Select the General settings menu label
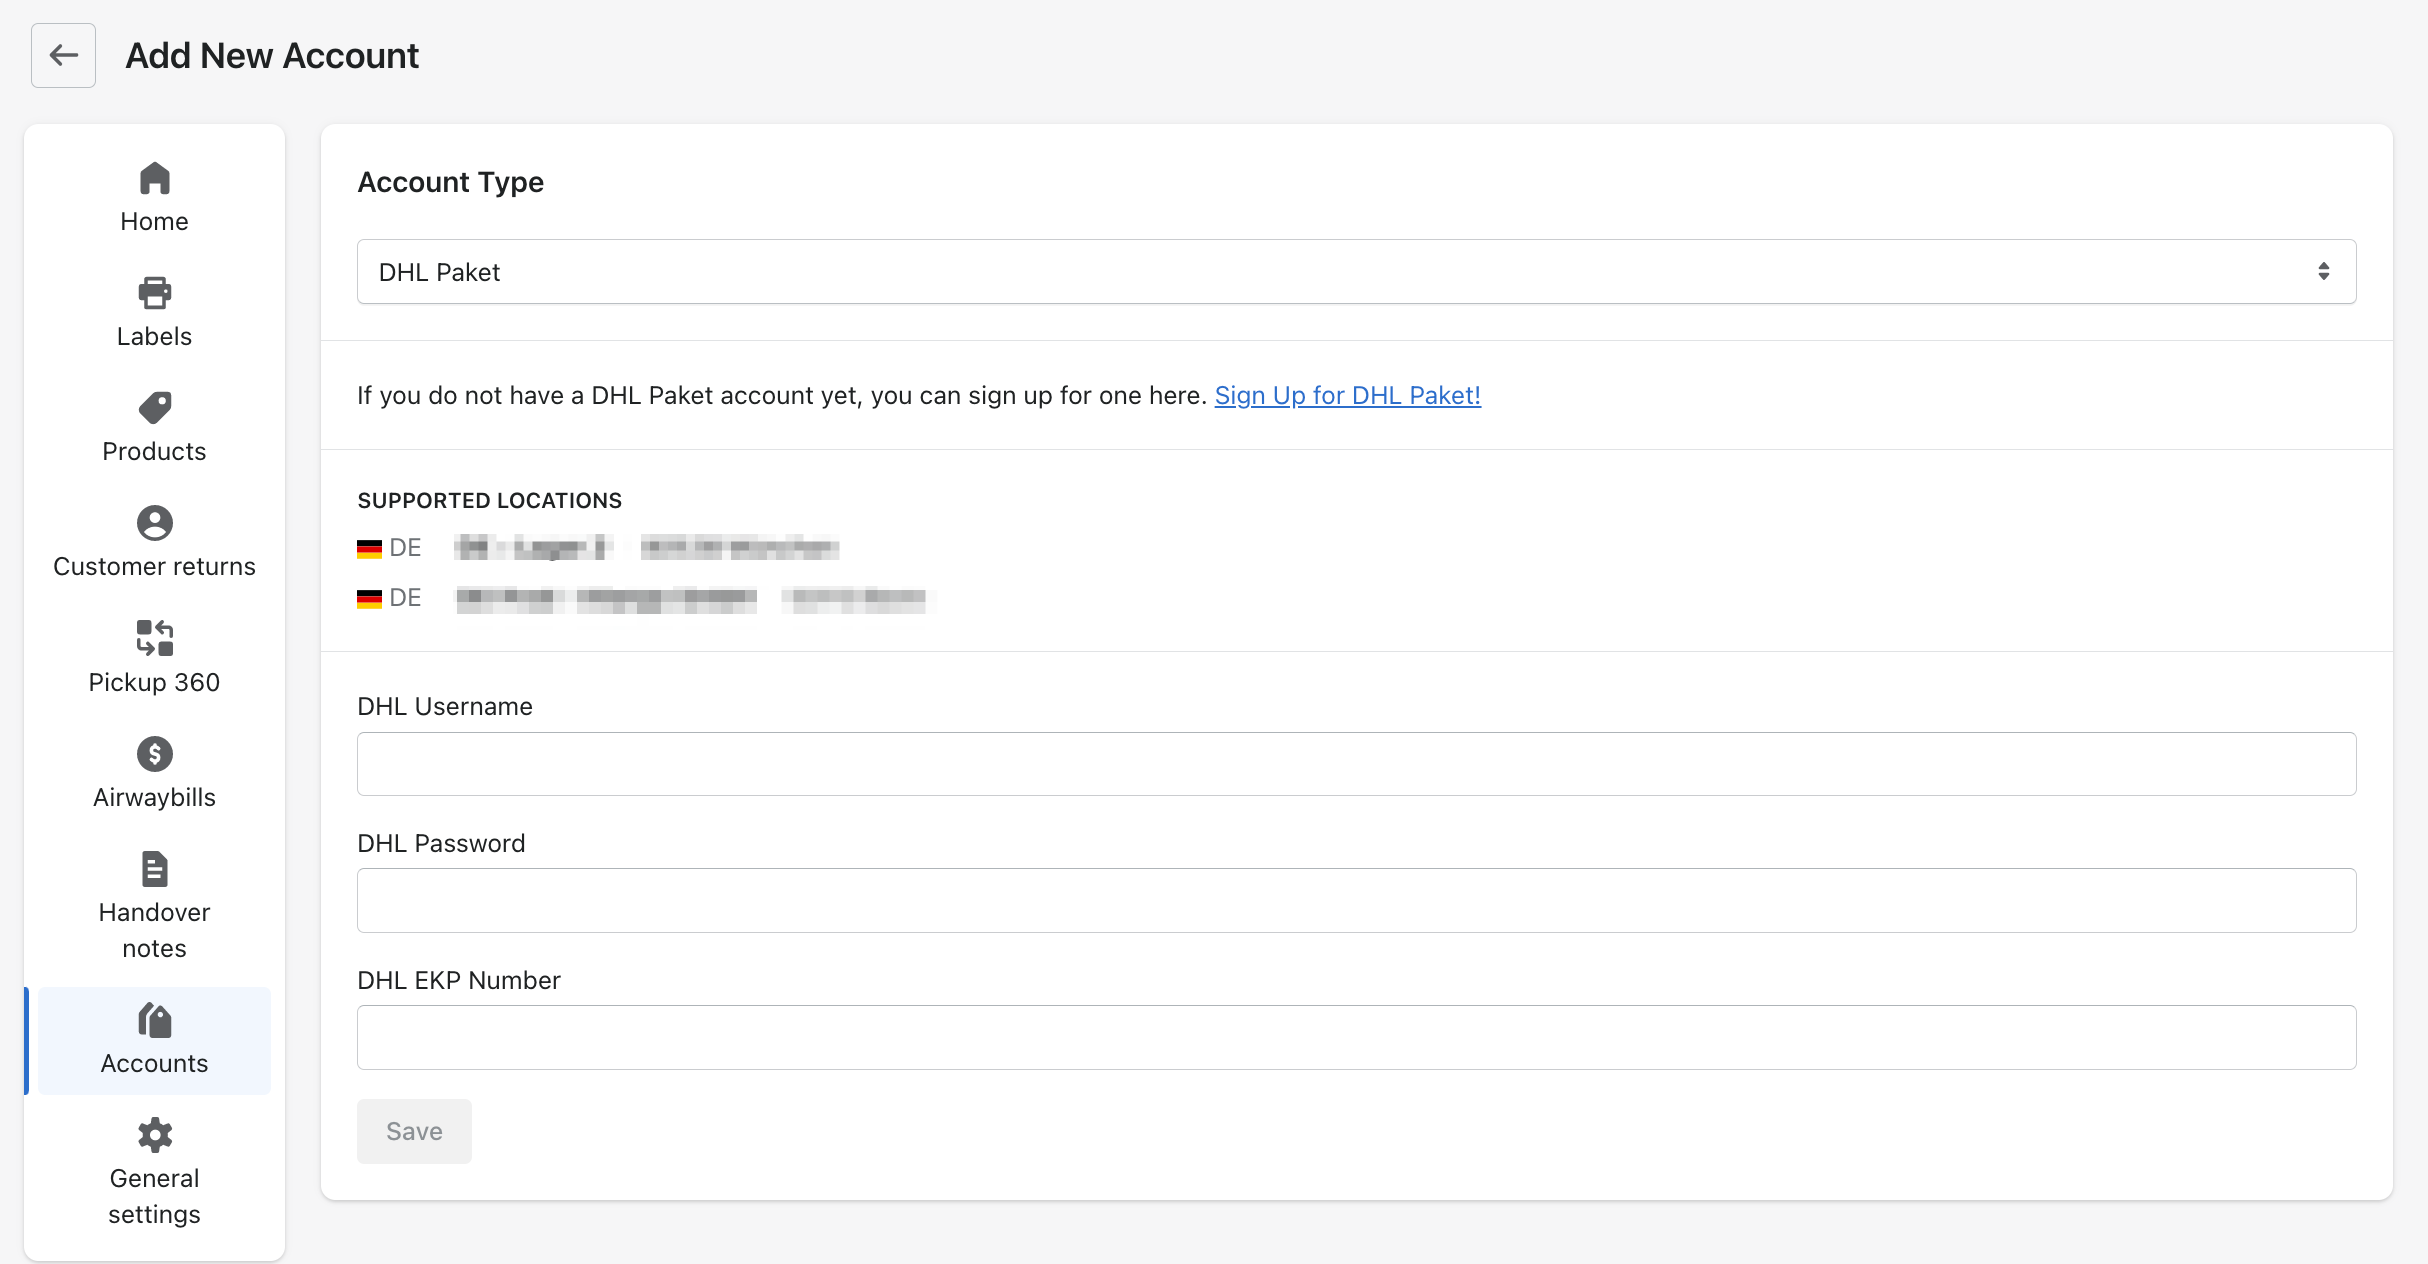Viewport: 2428px width, 1264px height. [x=154, y=1196]
